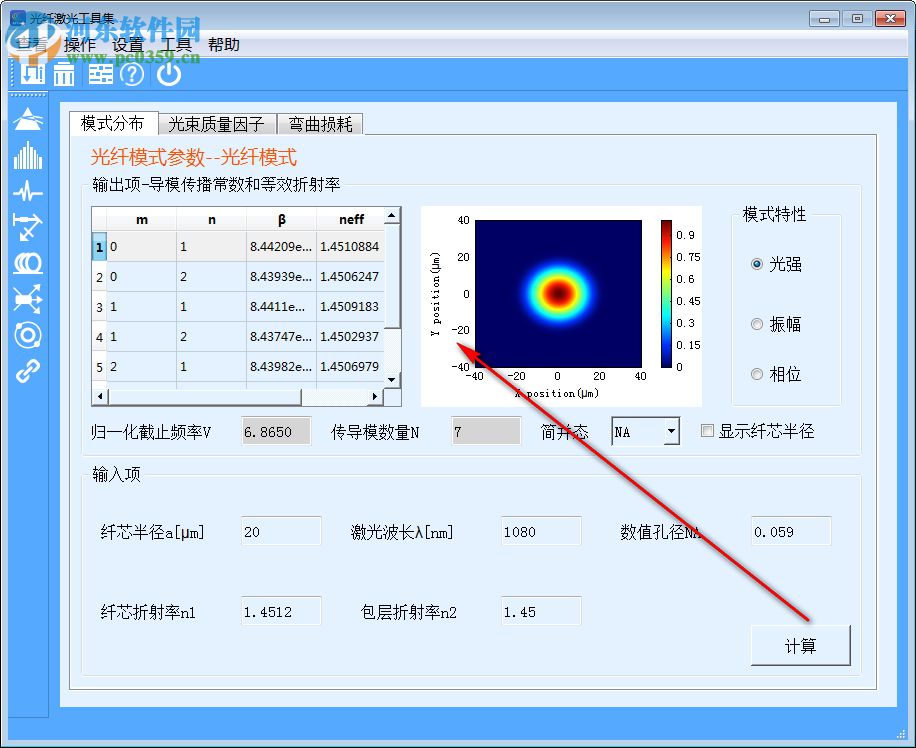Click the pulse waveform sidebar icon
916x748 pixels.
(x=27, y=192)
